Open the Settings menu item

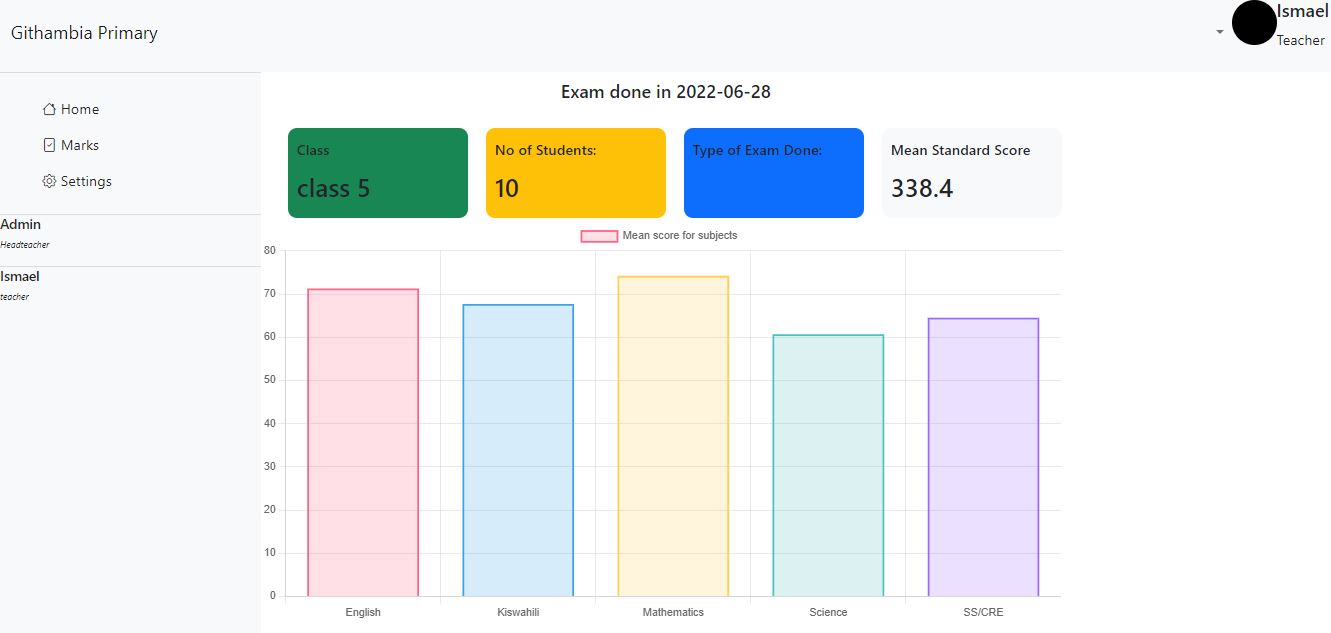tap(86, 181)
